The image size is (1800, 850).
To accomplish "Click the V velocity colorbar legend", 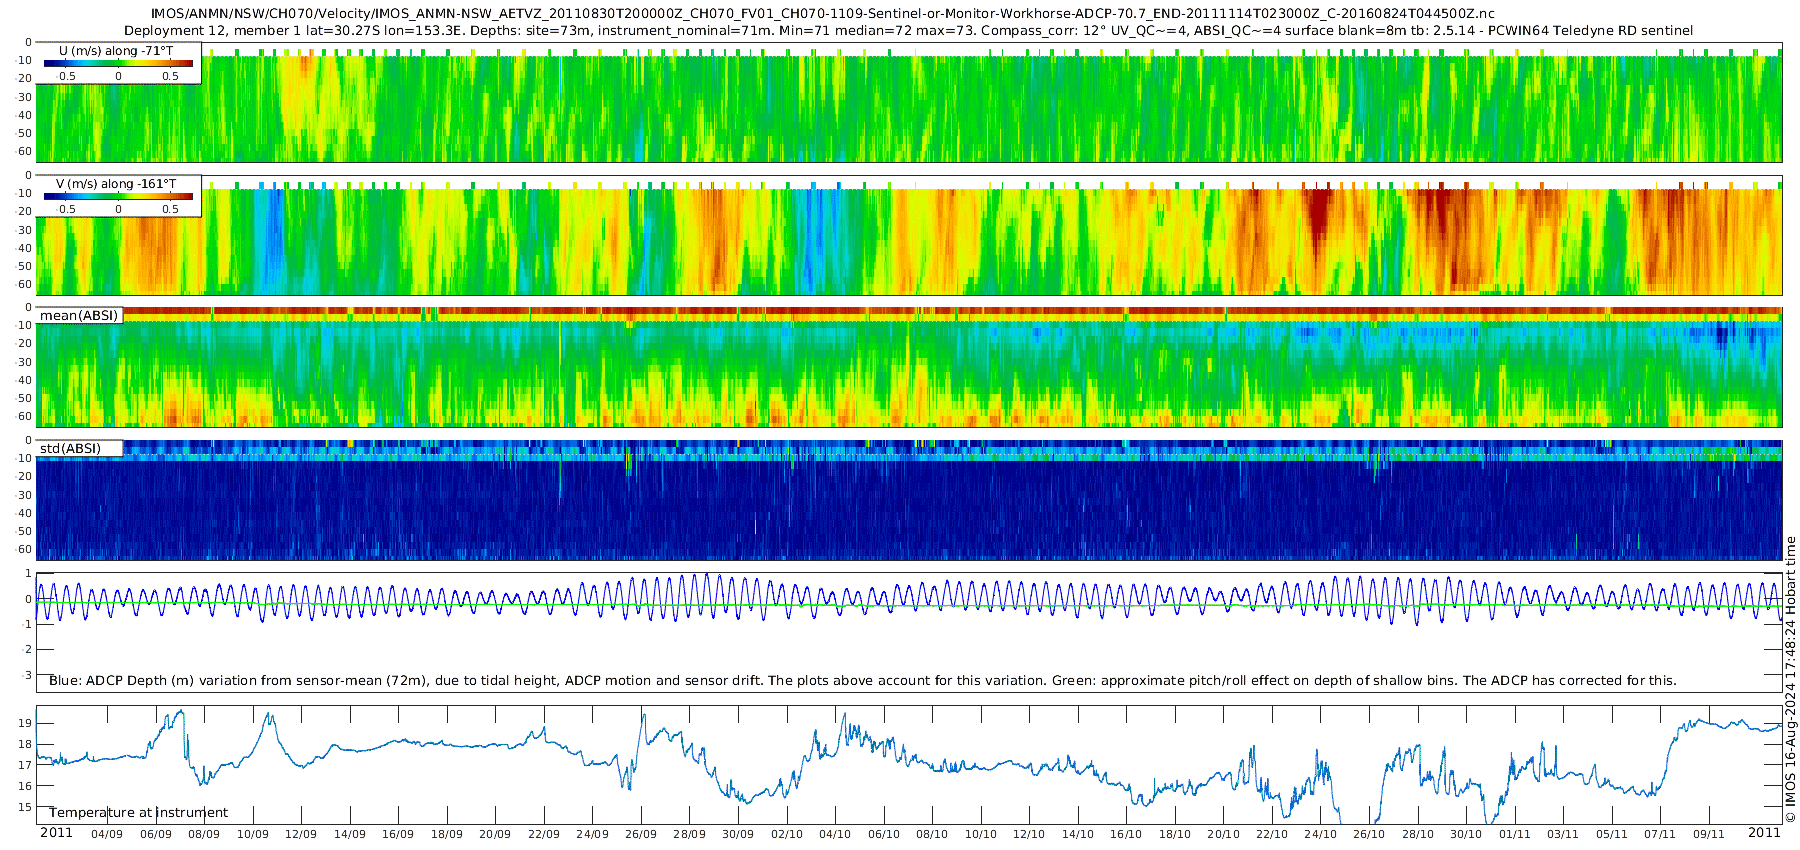I will pyautogui.click(x=118, y=196).
